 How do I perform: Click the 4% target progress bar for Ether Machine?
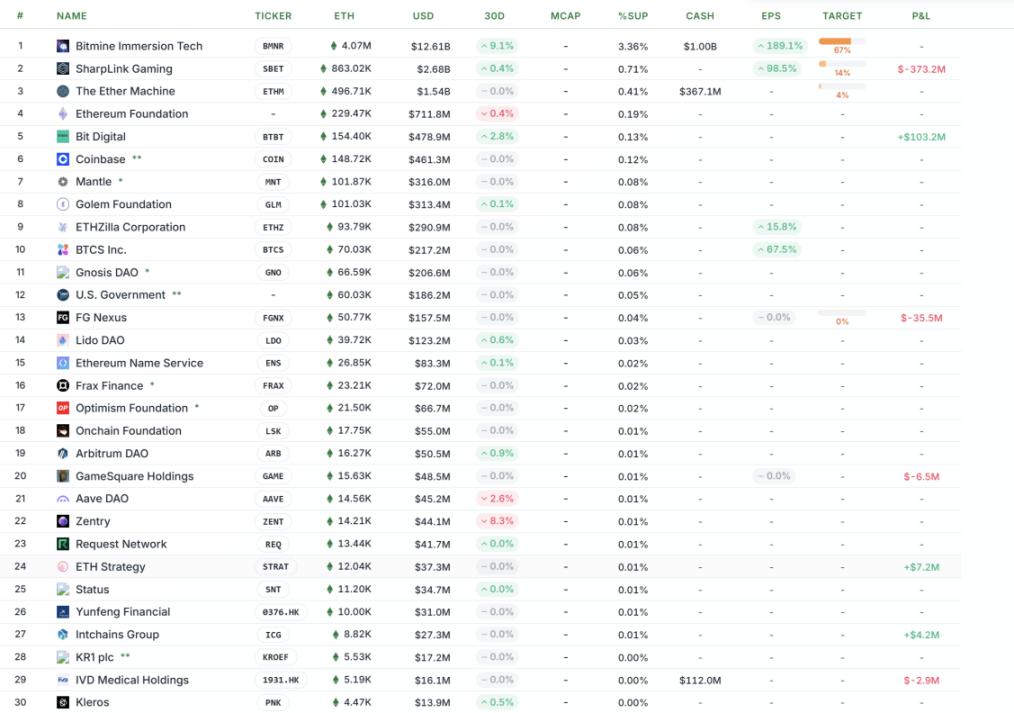pos(842,87)
